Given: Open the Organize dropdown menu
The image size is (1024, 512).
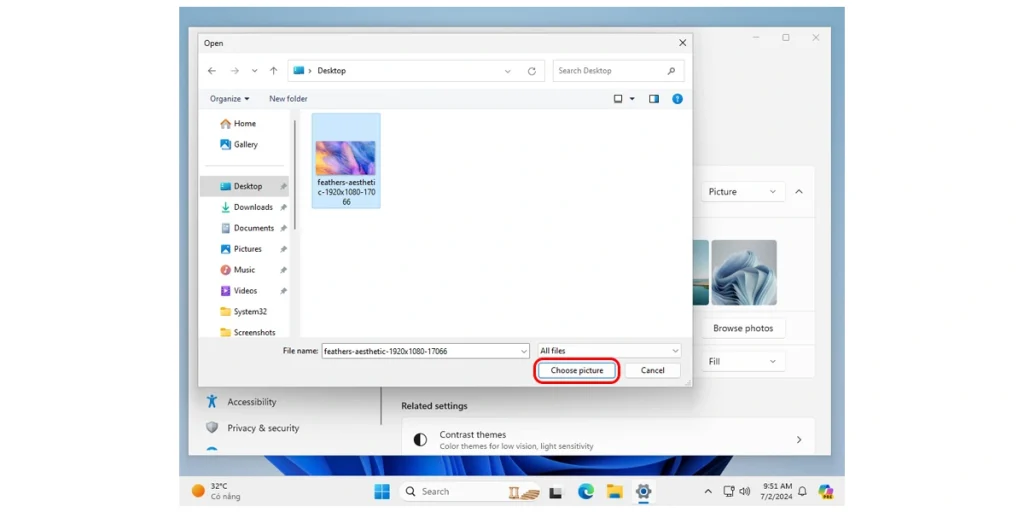Looking at the screenshot, I should click(229, 99).
